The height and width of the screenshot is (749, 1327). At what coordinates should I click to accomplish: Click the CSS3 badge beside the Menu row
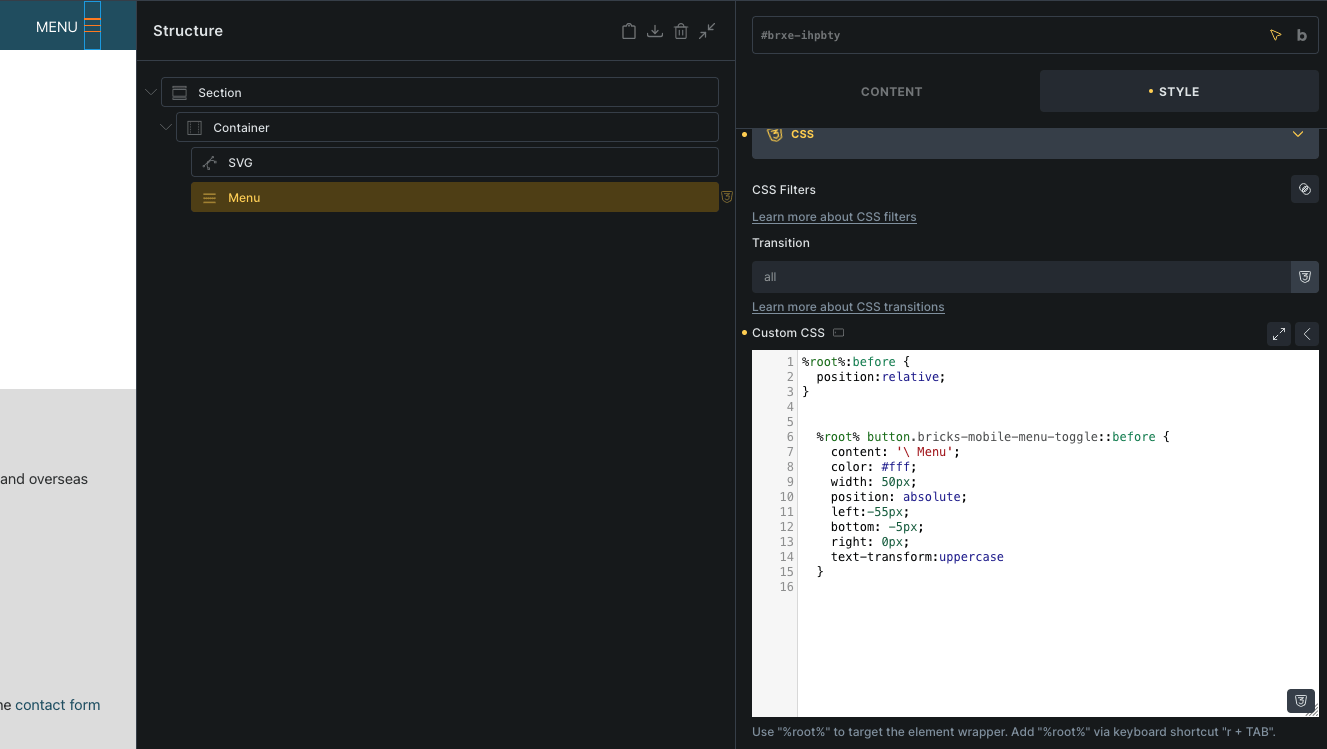pyautogui.click(x=727, y=197)
